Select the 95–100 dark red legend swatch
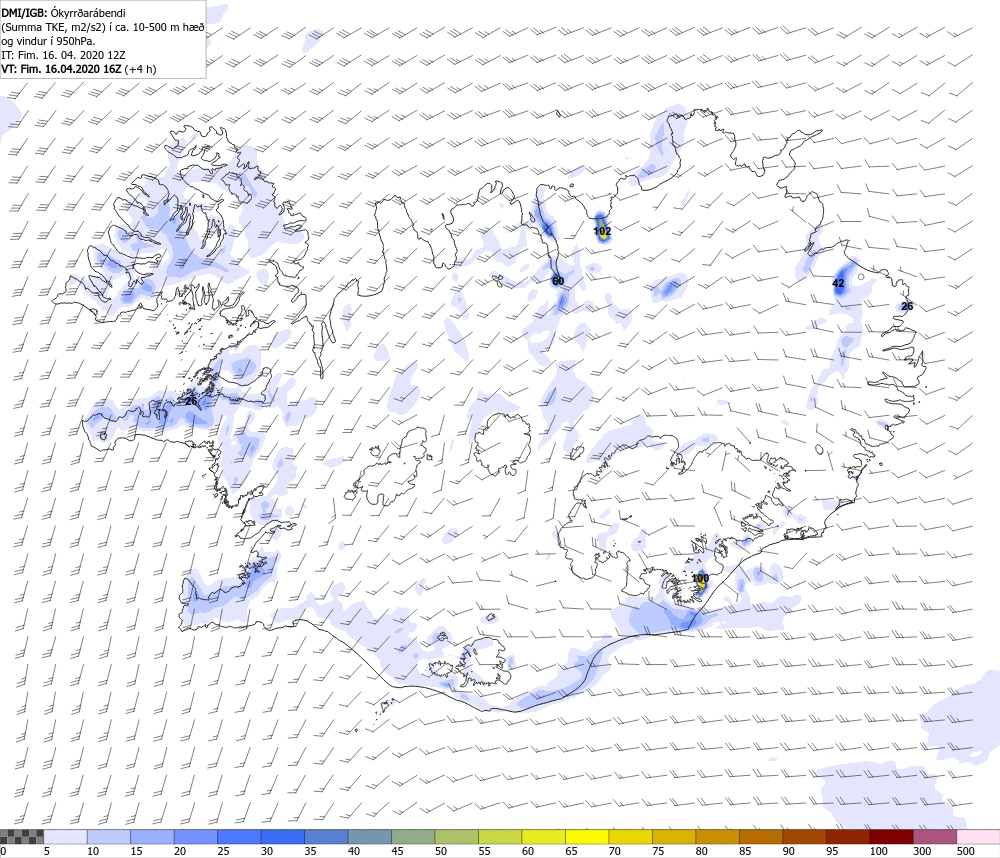The height and width of the screenshot is (858, 1000). click(x=847, y=837)
